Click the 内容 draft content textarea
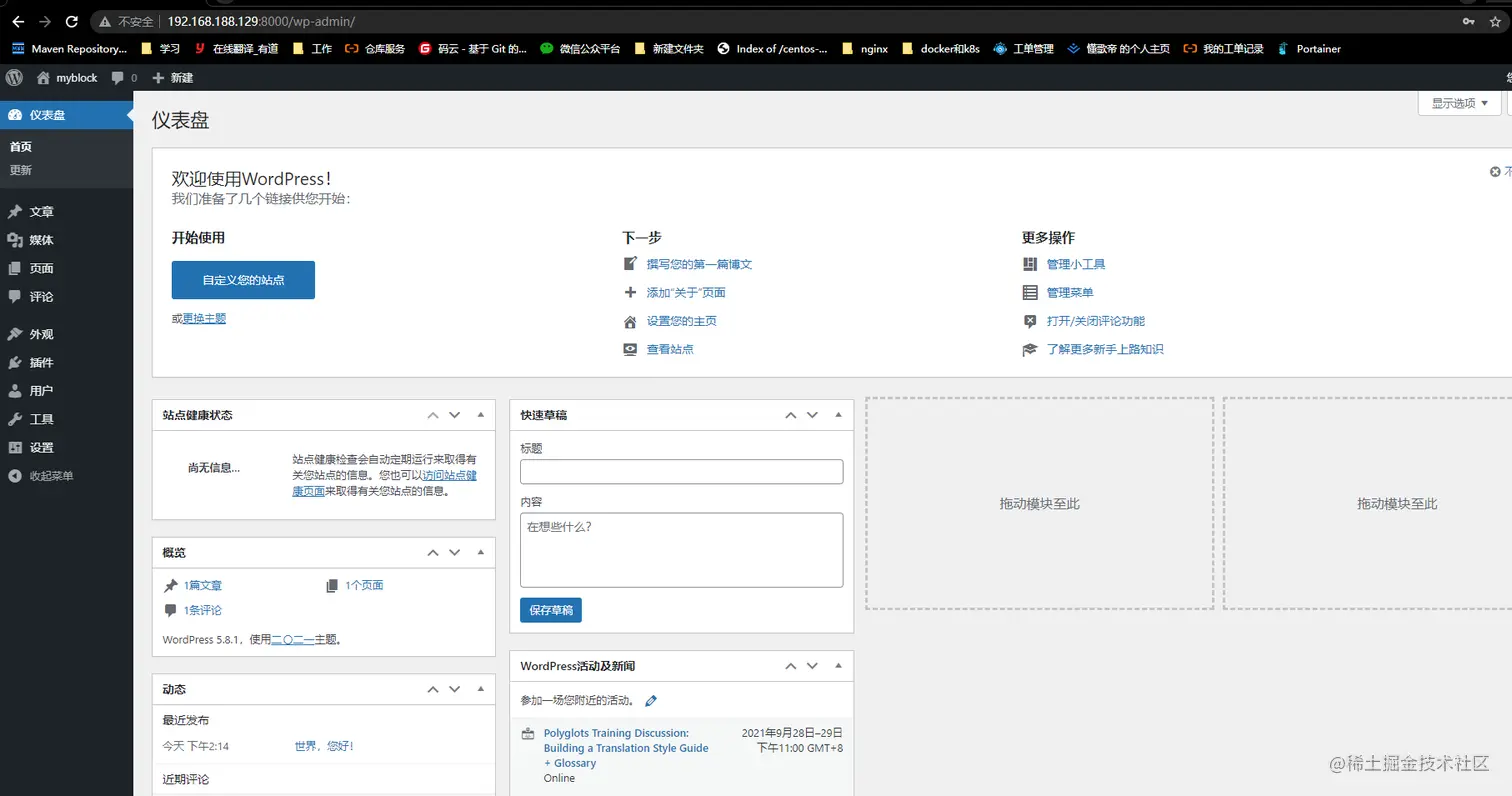This screenshot has height=796, width=1512. 682,550
